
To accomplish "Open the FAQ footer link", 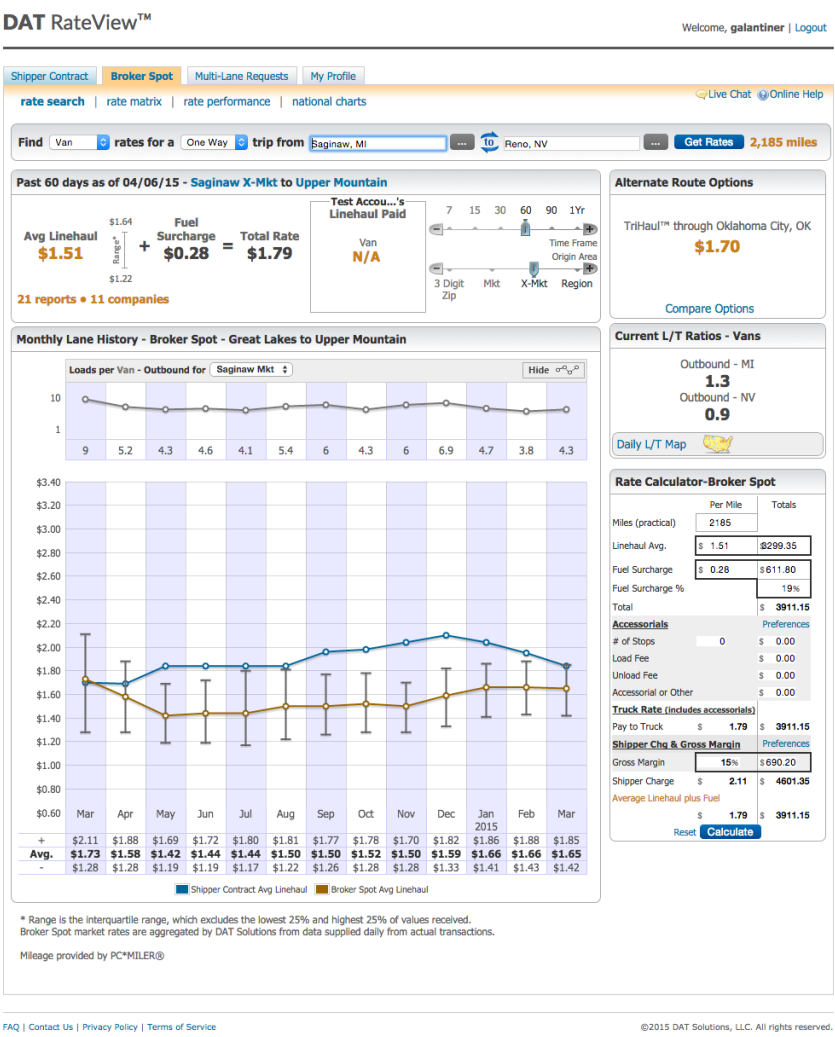I will coord(11,1027).
